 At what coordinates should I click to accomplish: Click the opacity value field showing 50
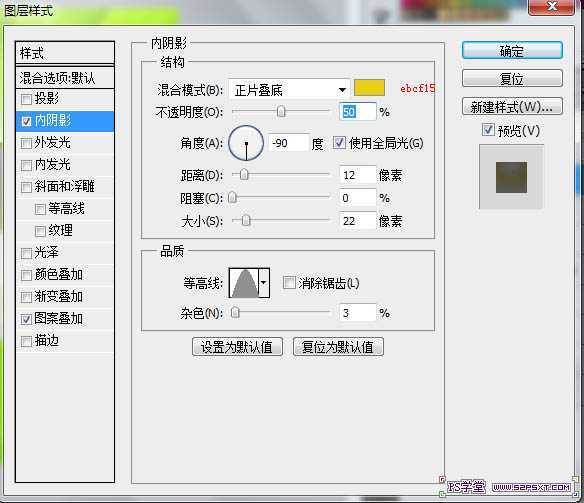(x=357, y=112)
